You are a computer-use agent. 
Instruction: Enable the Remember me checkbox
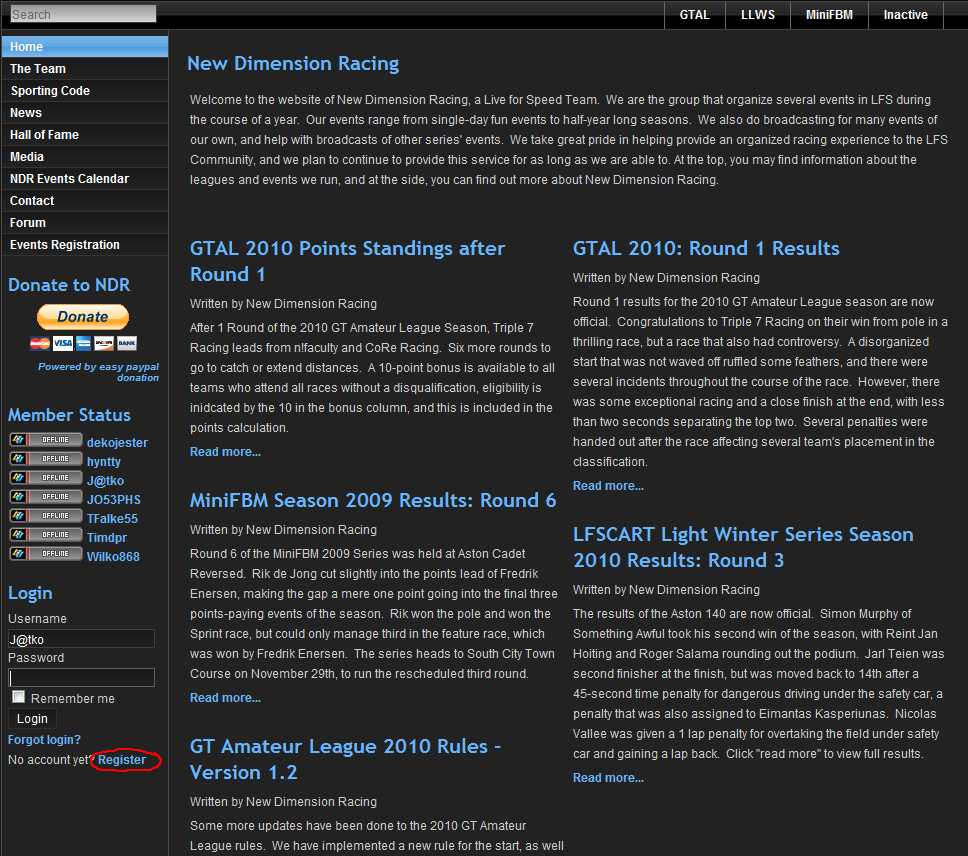pyautogui.click(x=19, y=697)
